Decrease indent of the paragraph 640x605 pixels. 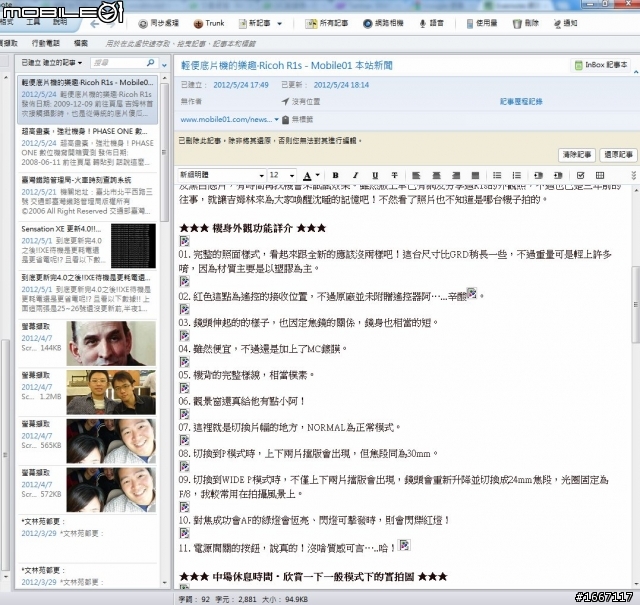[x=538, y=175]
